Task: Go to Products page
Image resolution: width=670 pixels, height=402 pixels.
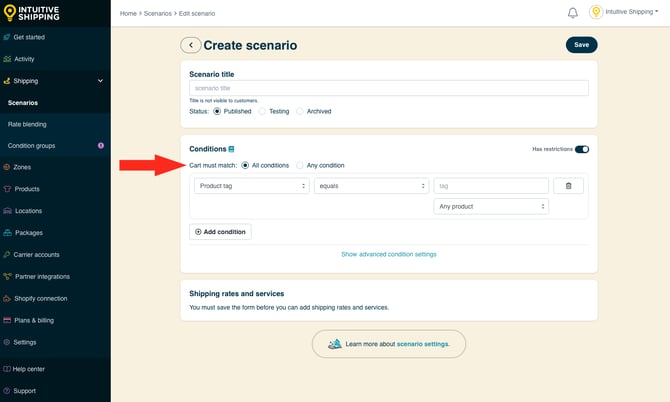Action: 27,189
